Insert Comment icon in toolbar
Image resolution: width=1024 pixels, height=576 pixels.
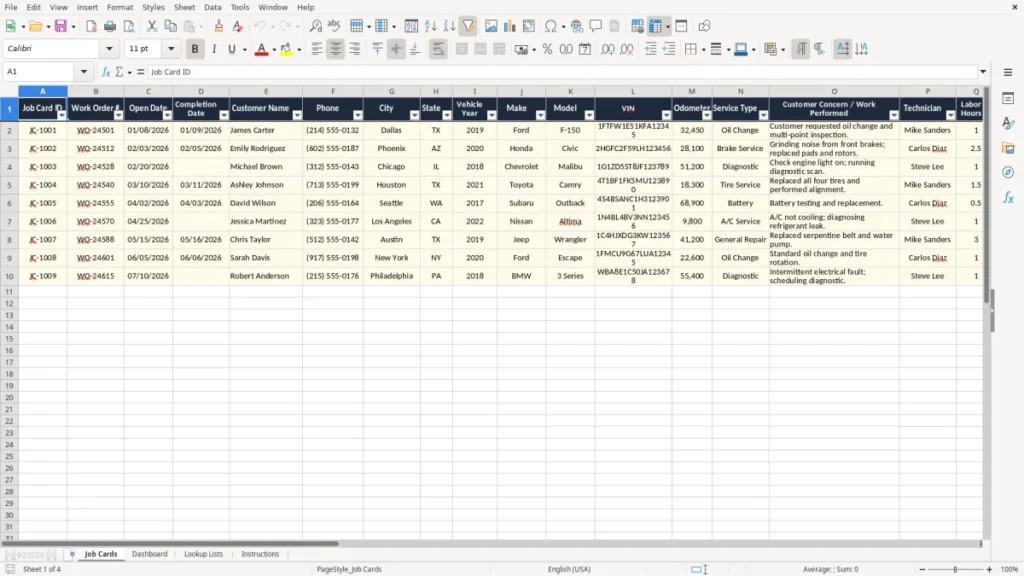point(596,26)
